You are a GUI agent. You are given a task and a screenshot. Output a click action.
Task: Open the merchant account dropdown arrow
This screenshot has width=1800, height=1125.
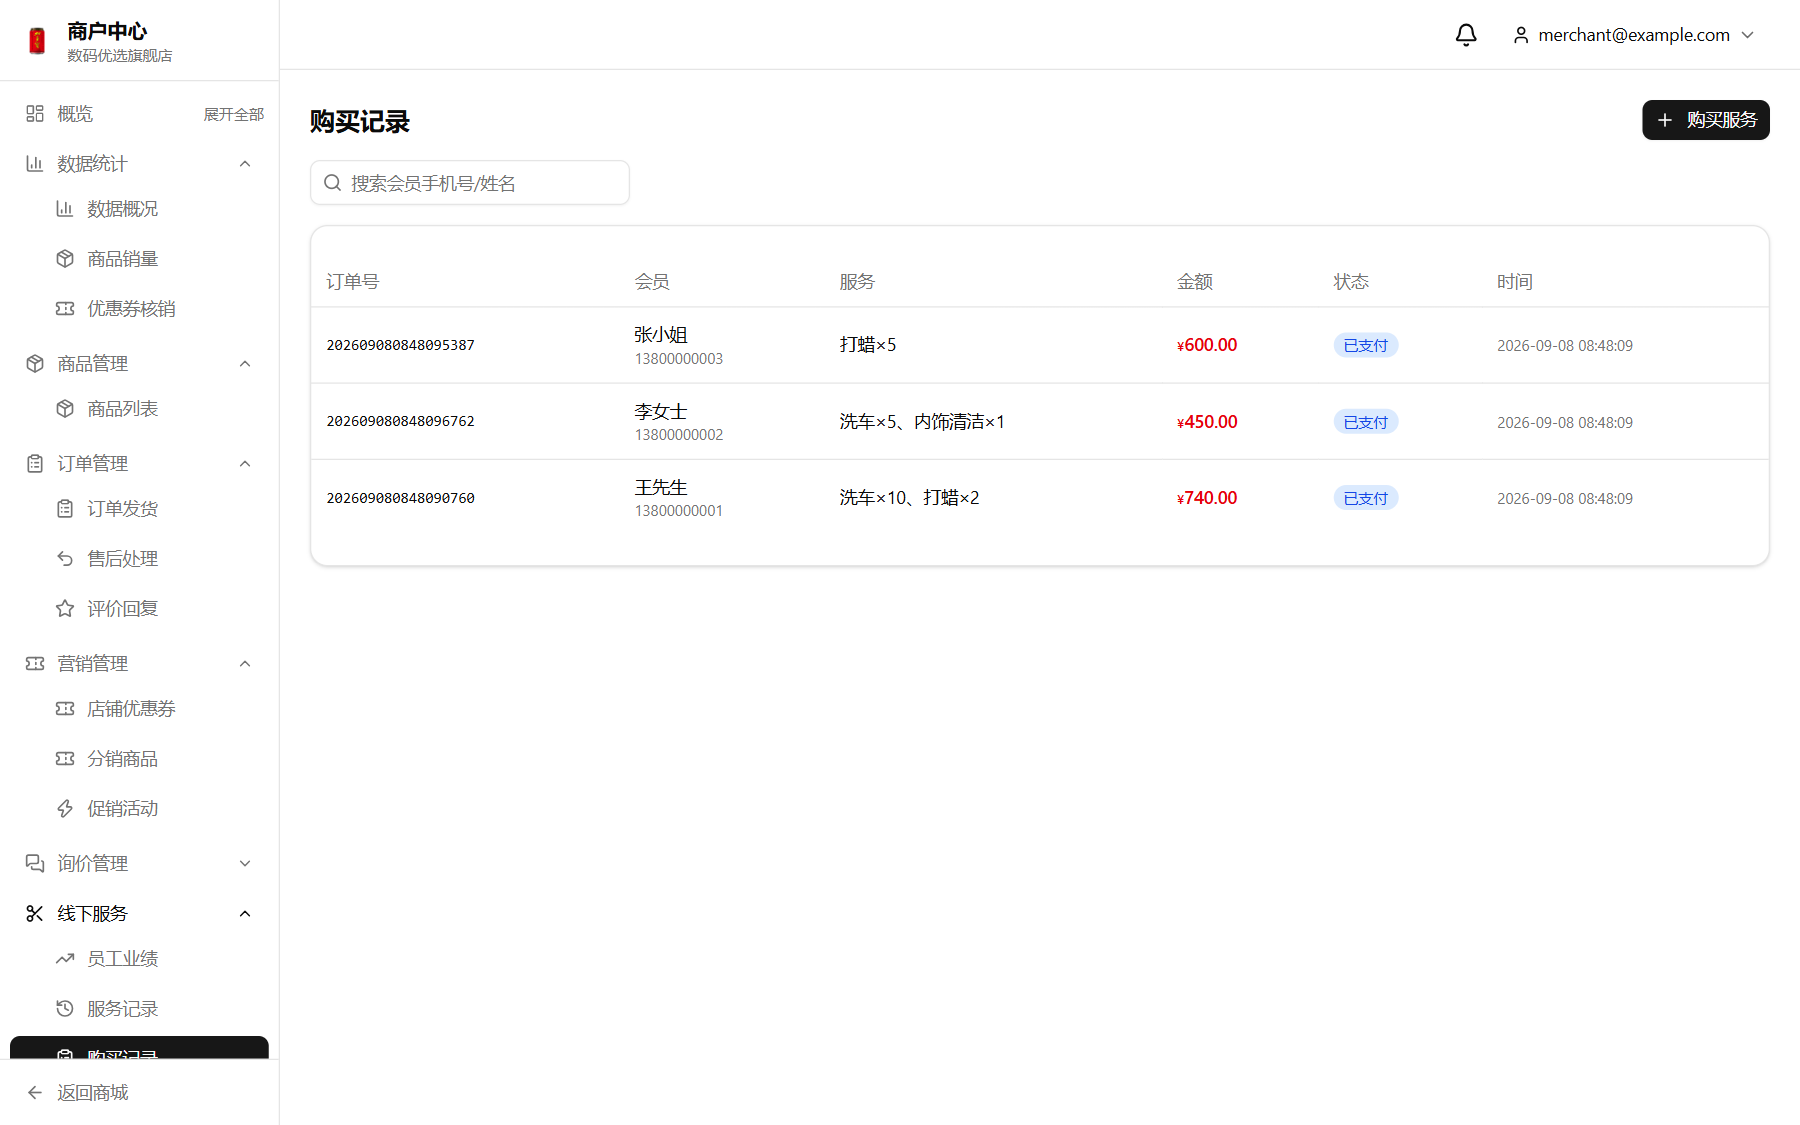click(x=1748, y=35)
